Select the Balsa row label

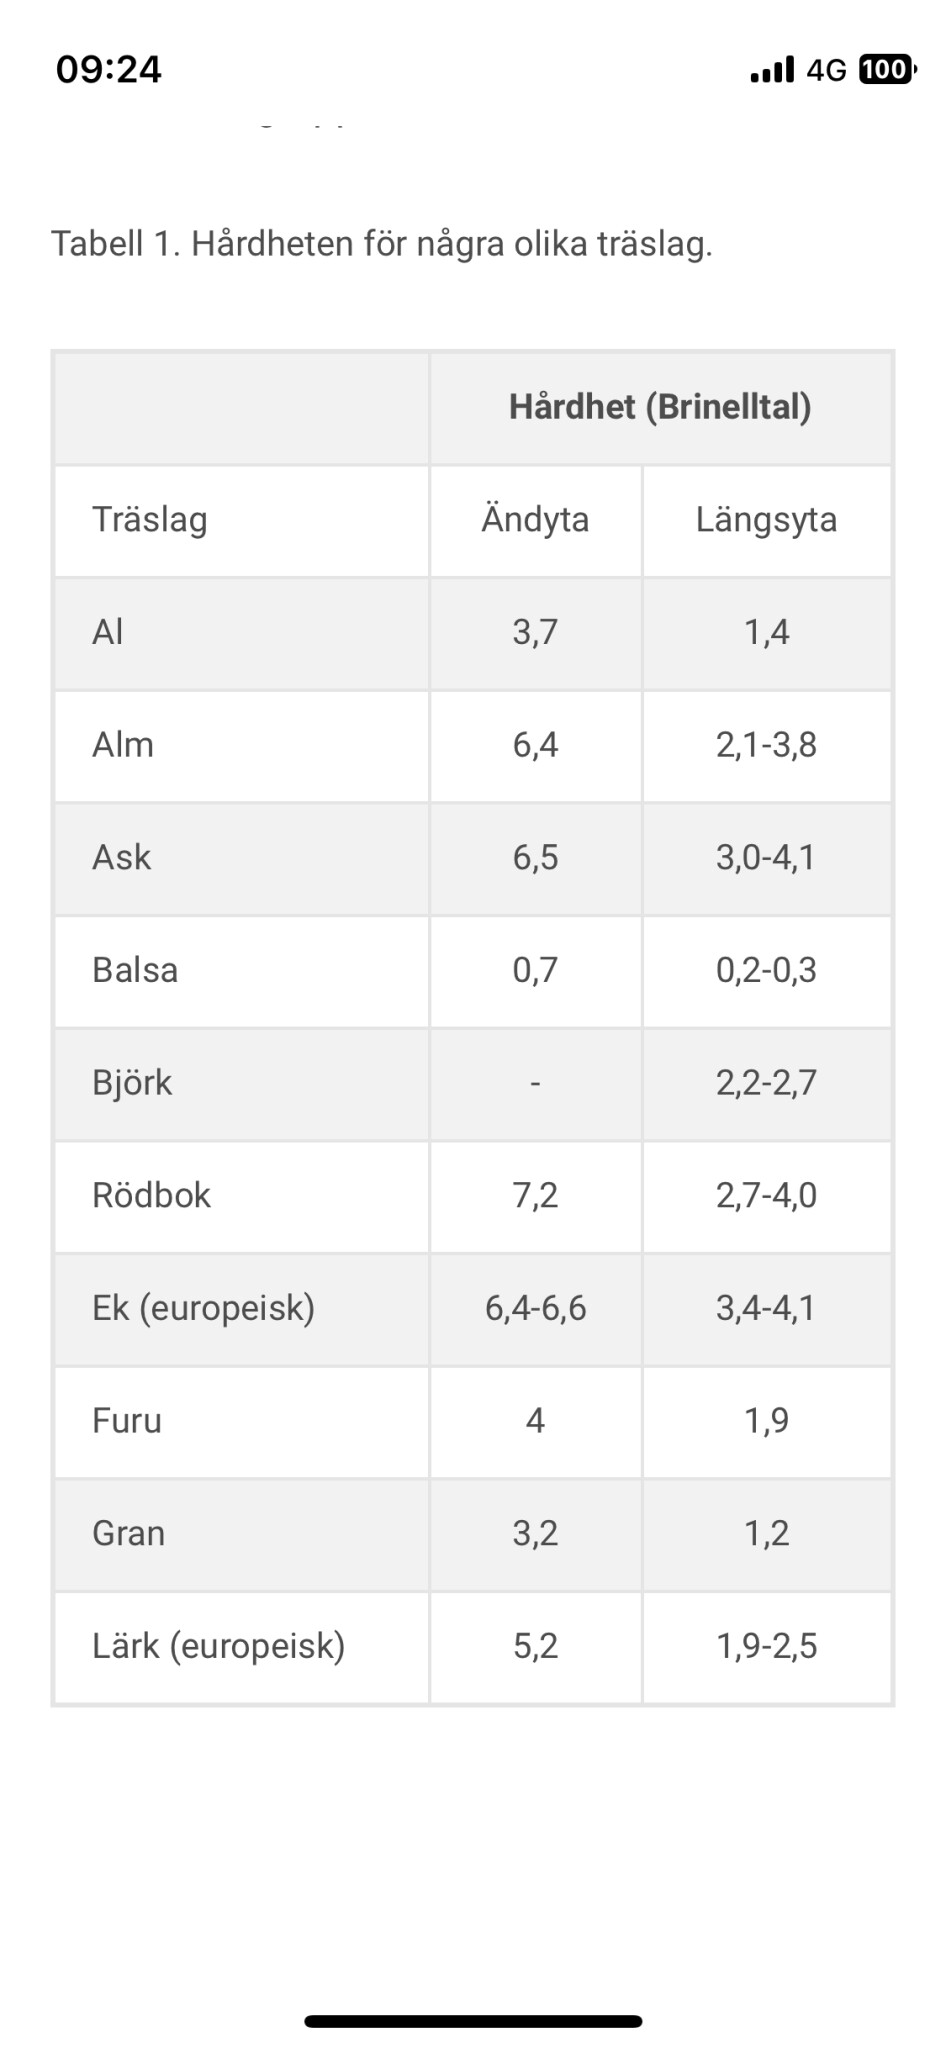coord(135,970)
